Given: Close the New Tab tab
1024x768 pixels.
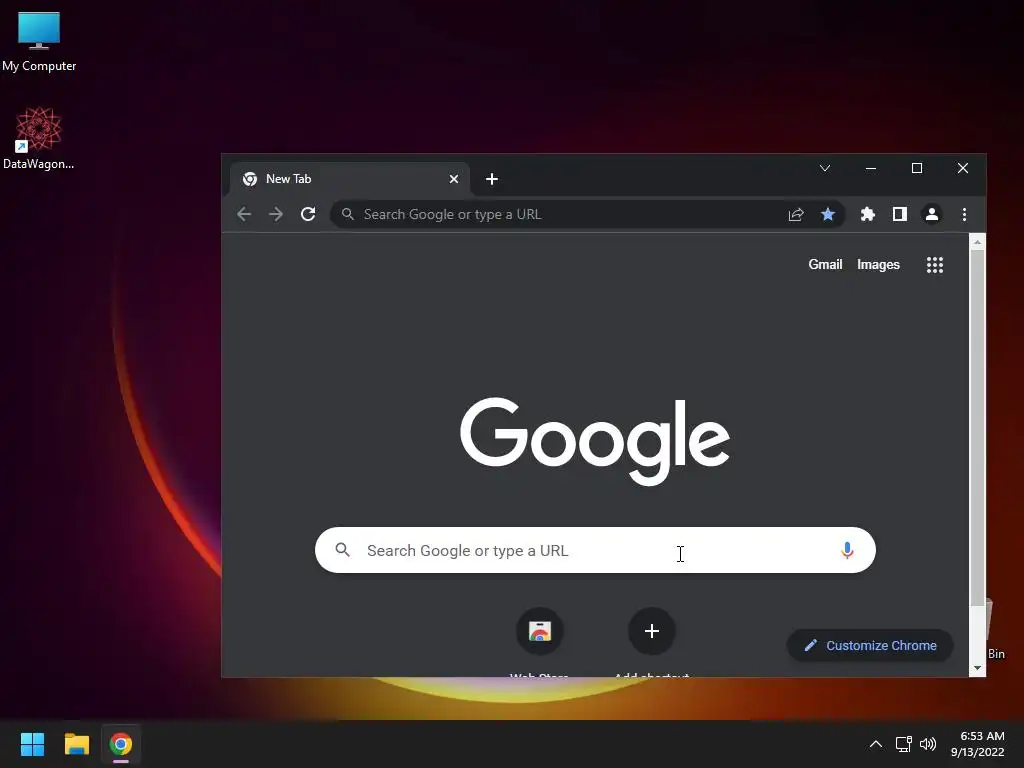Looking at the screenshot, I should [454, 179].
